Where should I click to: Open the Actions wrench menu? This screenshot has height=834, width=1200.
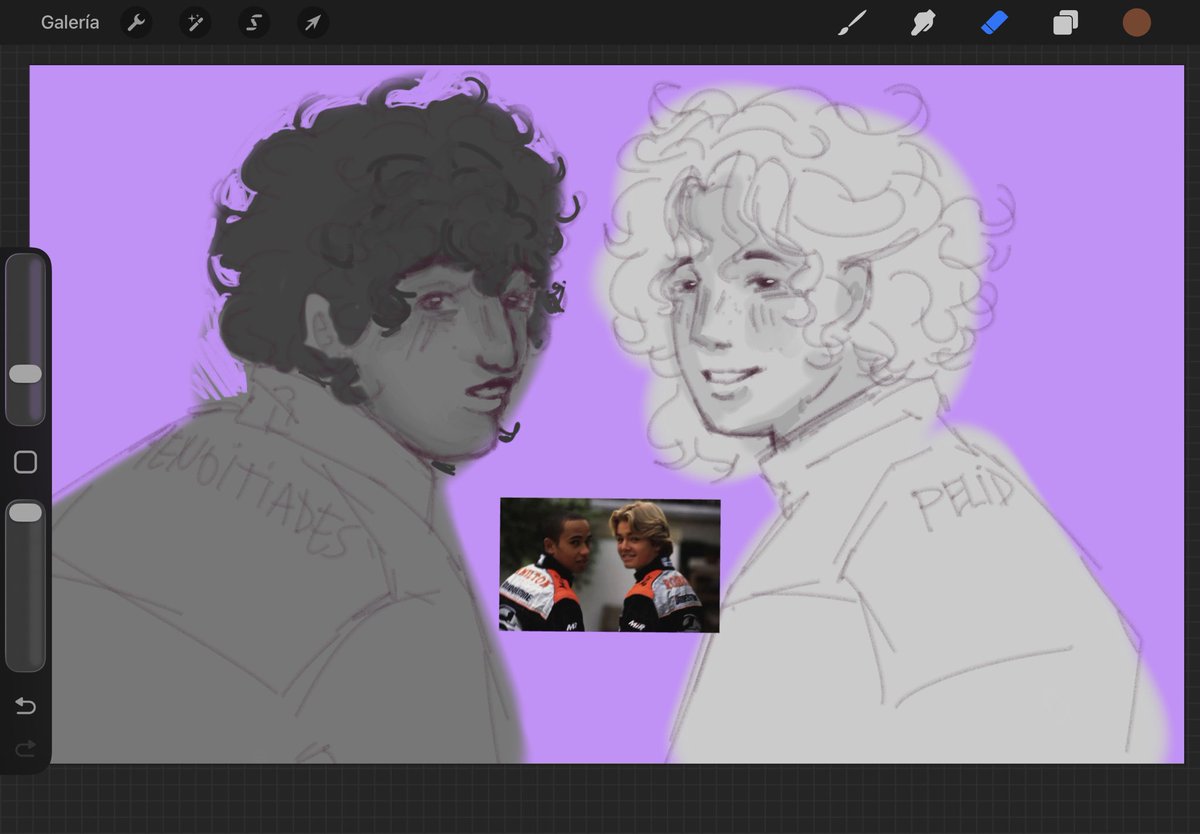pyautogui.click(x=136, y=23)
